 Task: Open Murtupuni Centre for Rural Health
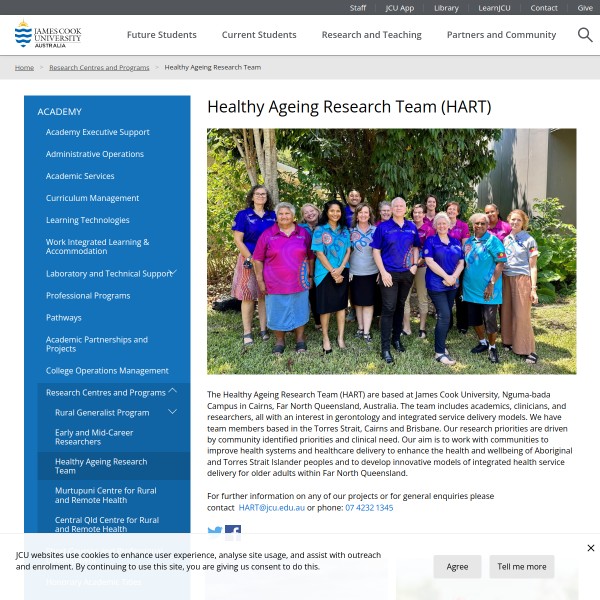tap(105, 495)
